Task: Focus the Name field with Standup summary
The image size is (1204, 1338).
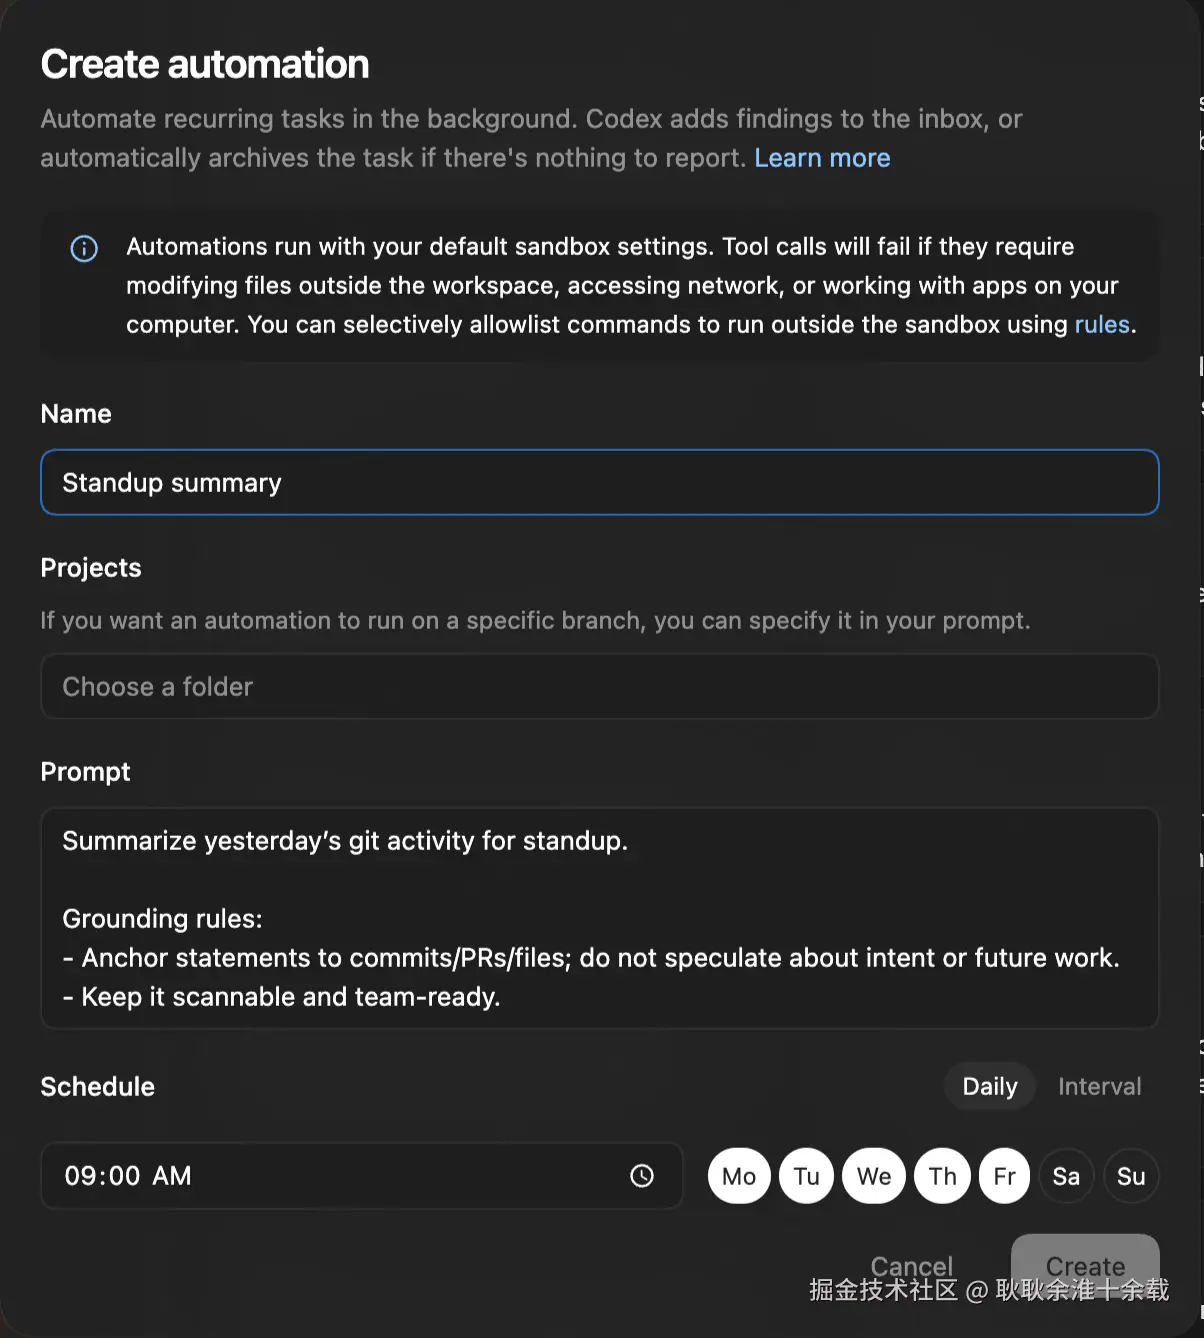Action: [x=599, y=483]
